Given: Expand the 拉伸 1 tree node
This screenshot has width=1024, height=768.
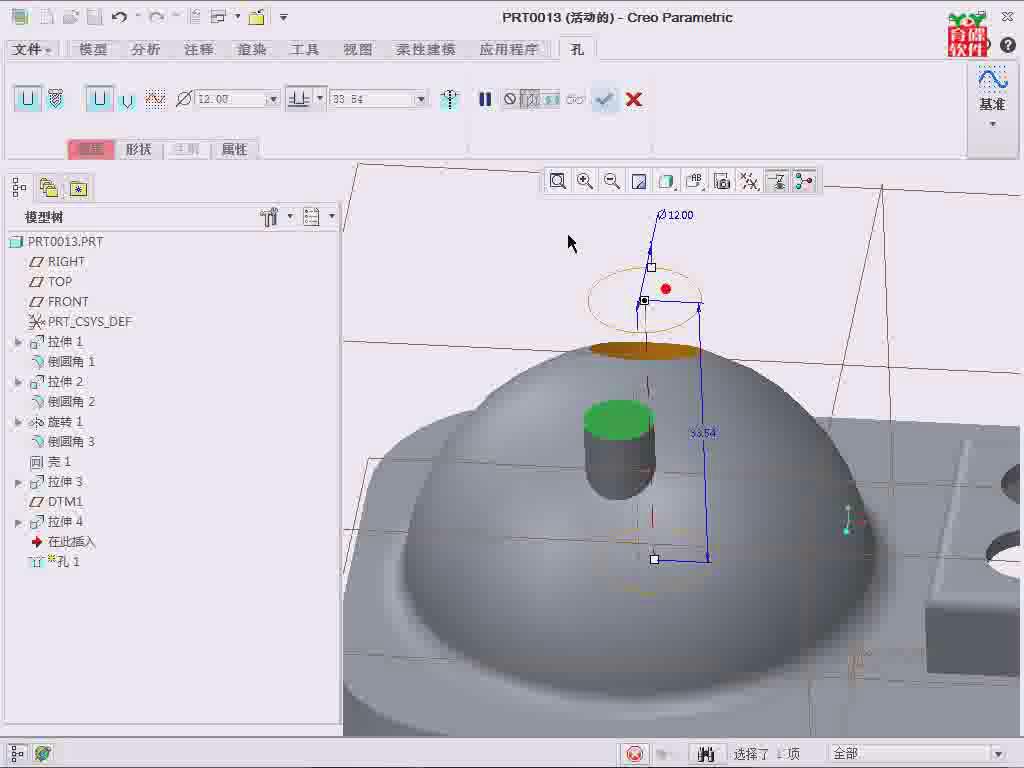Looking at the screenshot, I should click(x=18, y=342).
